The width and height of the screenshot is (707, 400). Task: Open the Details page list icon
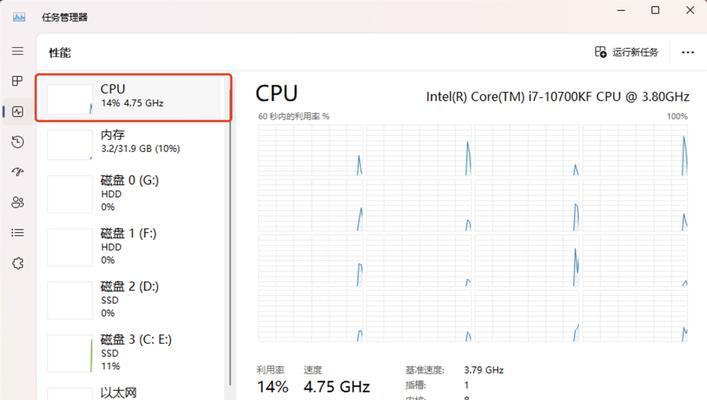pyautogui.click(x=18, y=233)
